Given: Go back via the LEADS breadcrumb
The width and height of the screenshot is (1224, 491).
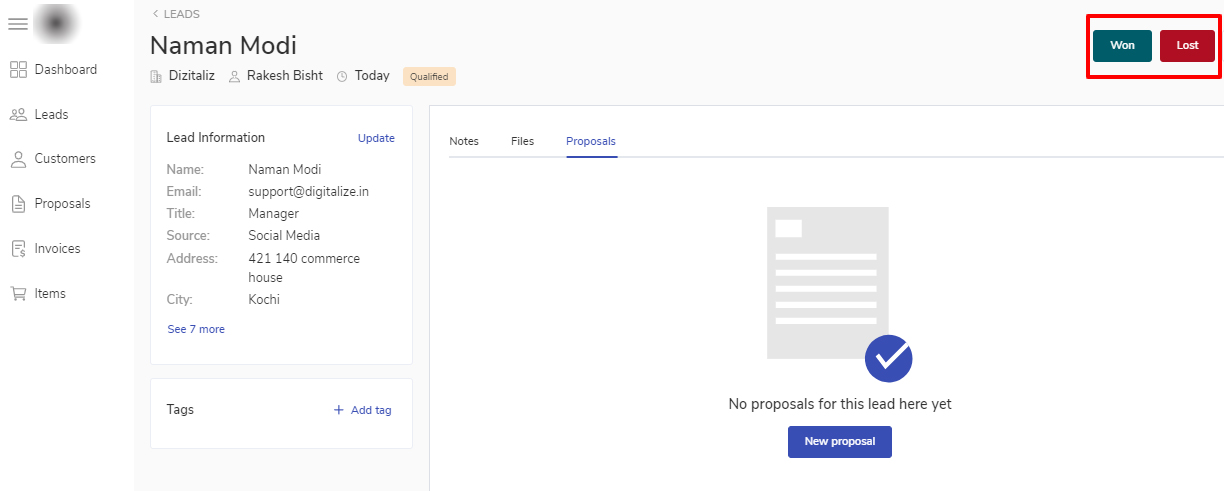Looking at the screenshot, I should point(176,14).
